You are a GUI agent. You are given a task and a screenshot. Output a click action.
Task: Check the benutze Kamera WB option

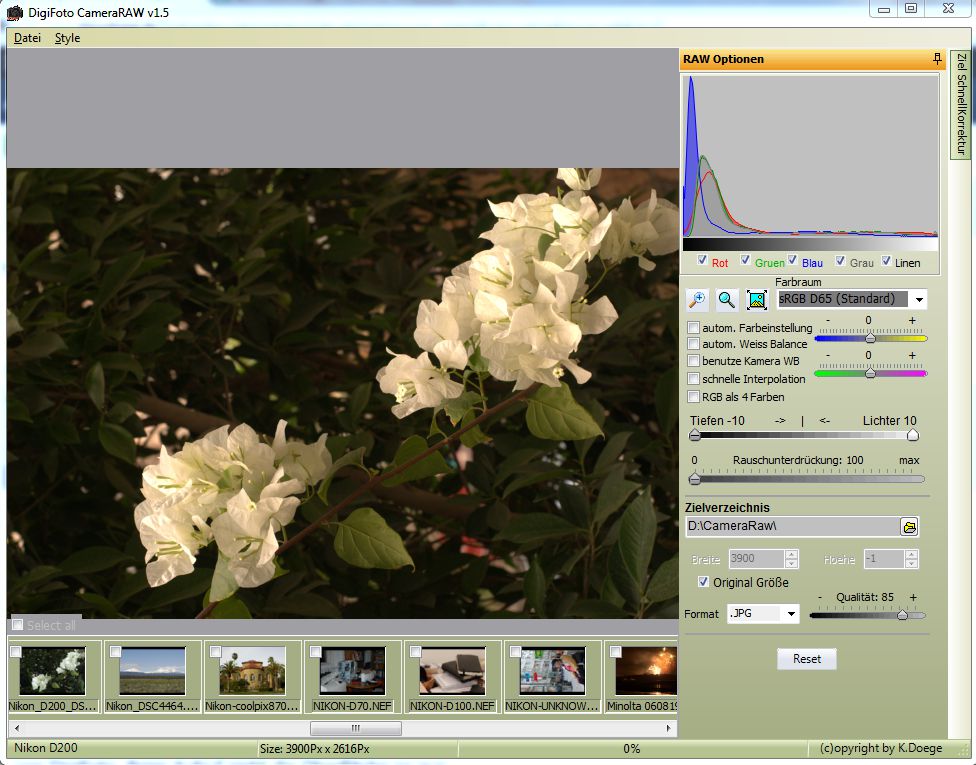coord(694,361)
